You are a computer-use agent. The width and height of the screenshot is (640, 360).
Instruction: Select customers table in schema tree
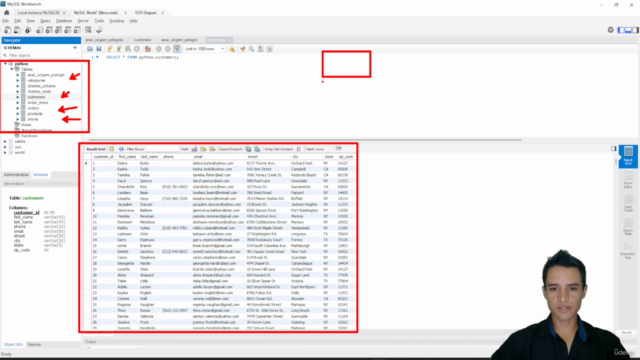point(36,97)
